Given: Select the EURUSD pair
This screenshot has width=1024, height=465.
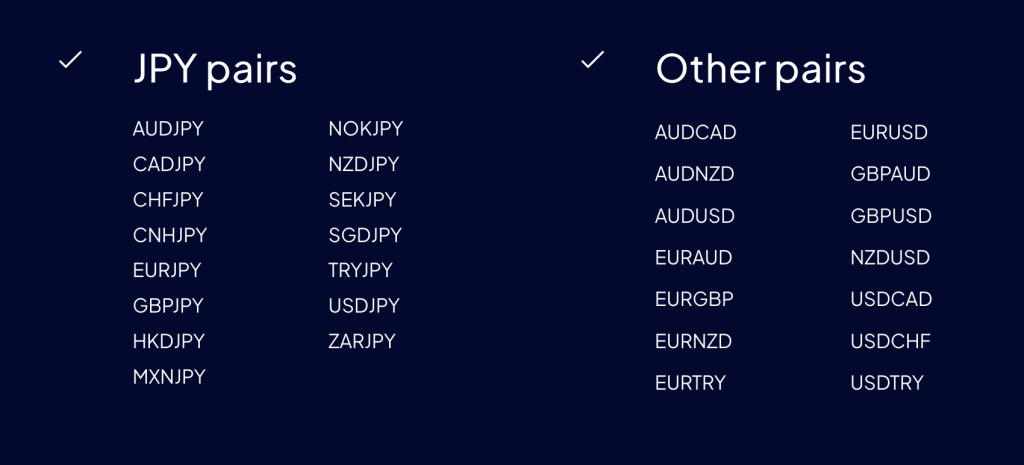Looking at the screenshot, I should tap(889, 132).
